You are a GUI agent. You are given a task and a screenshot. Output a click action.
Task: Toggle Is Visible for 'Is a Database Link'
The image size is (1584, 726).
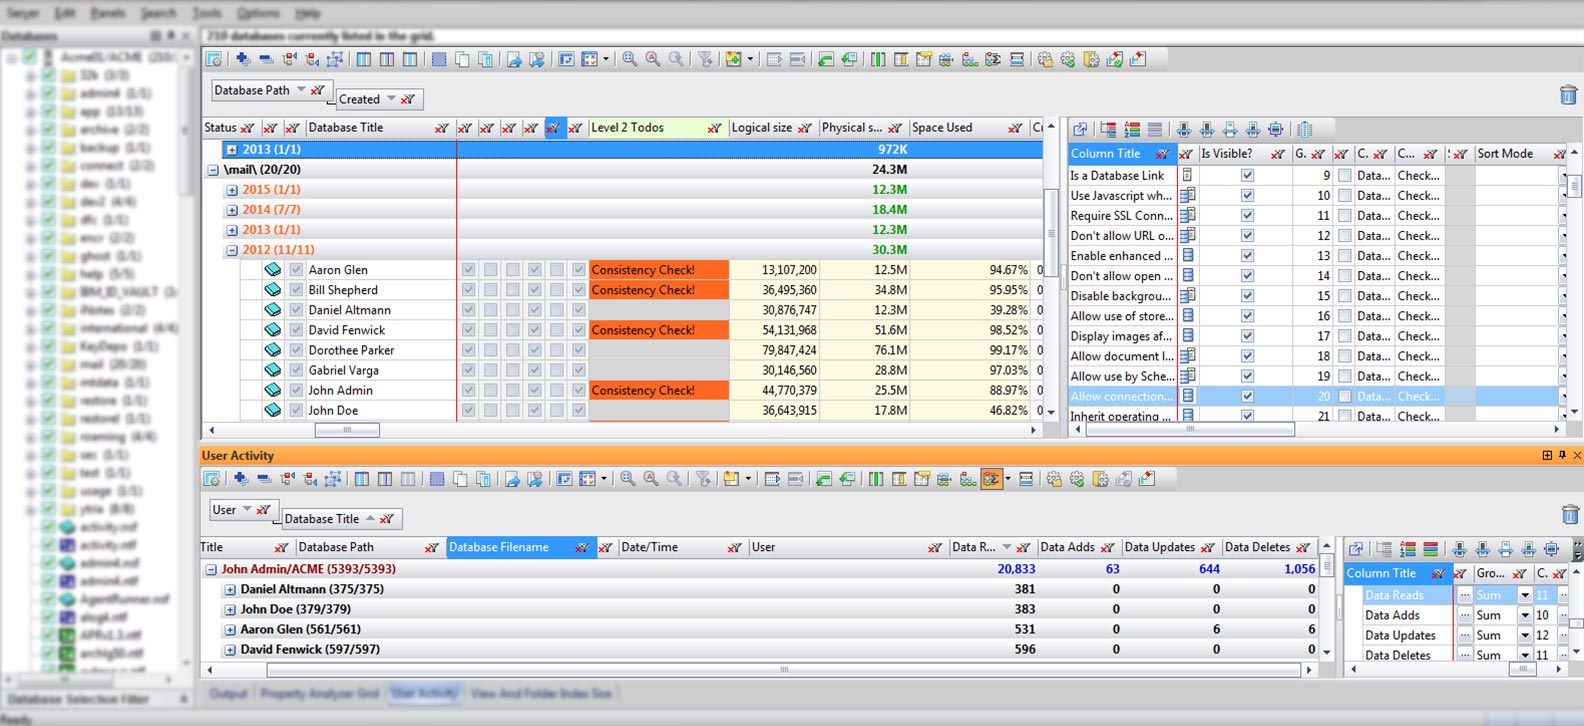coord(1247,175)
